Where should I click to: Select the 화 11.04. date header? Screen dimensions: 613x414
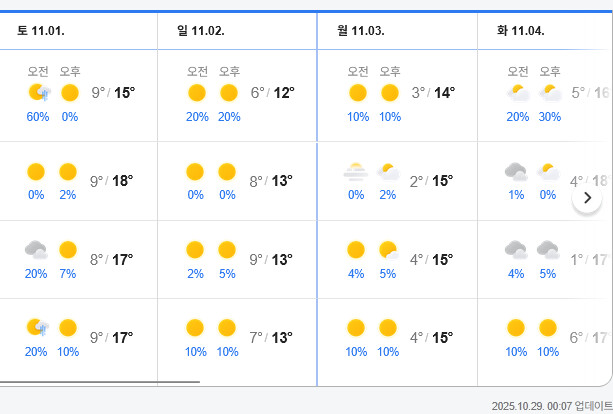pyautogui.click(x=520, y=31)
